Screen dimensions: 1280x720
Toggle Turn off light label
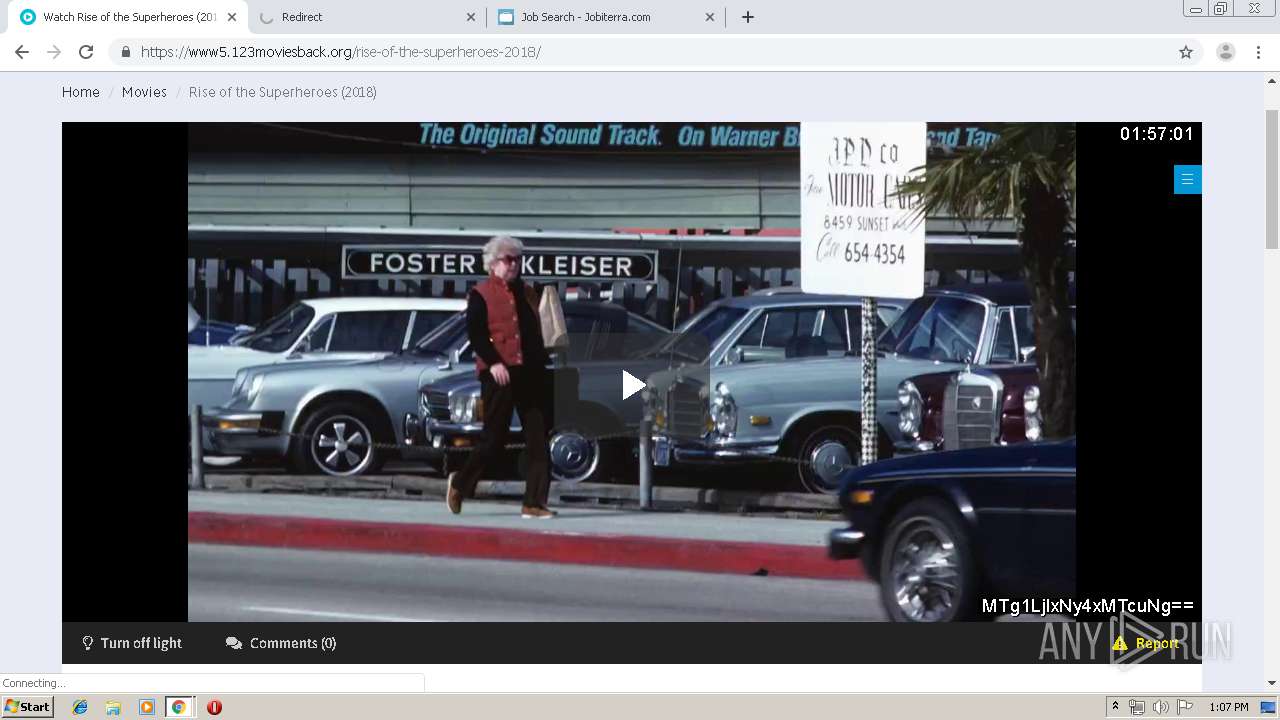141,643
